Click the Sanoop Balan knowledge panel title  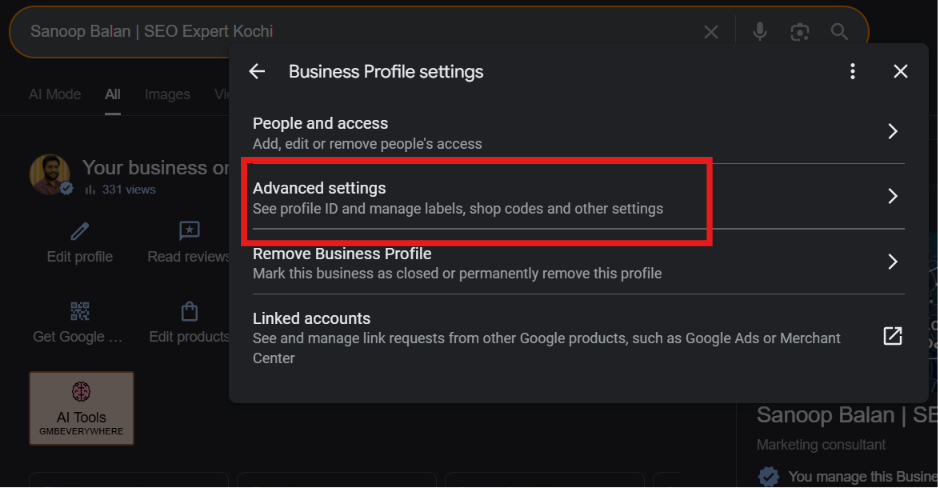pyautogui.click(x=846, y=415)
